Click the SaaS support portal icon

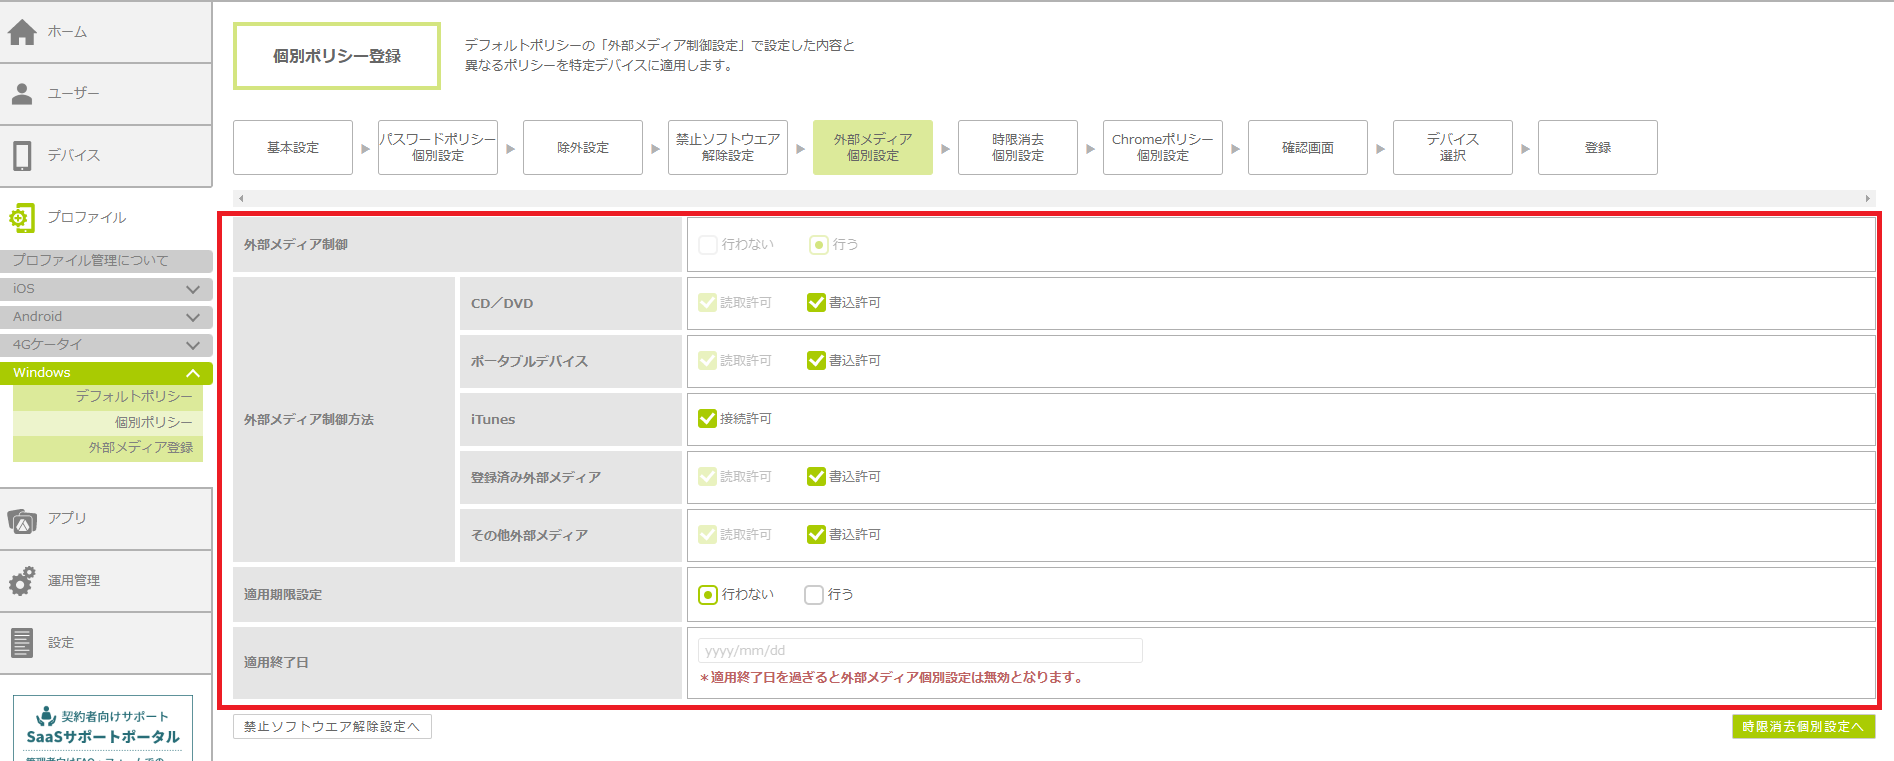click(46, 716)
